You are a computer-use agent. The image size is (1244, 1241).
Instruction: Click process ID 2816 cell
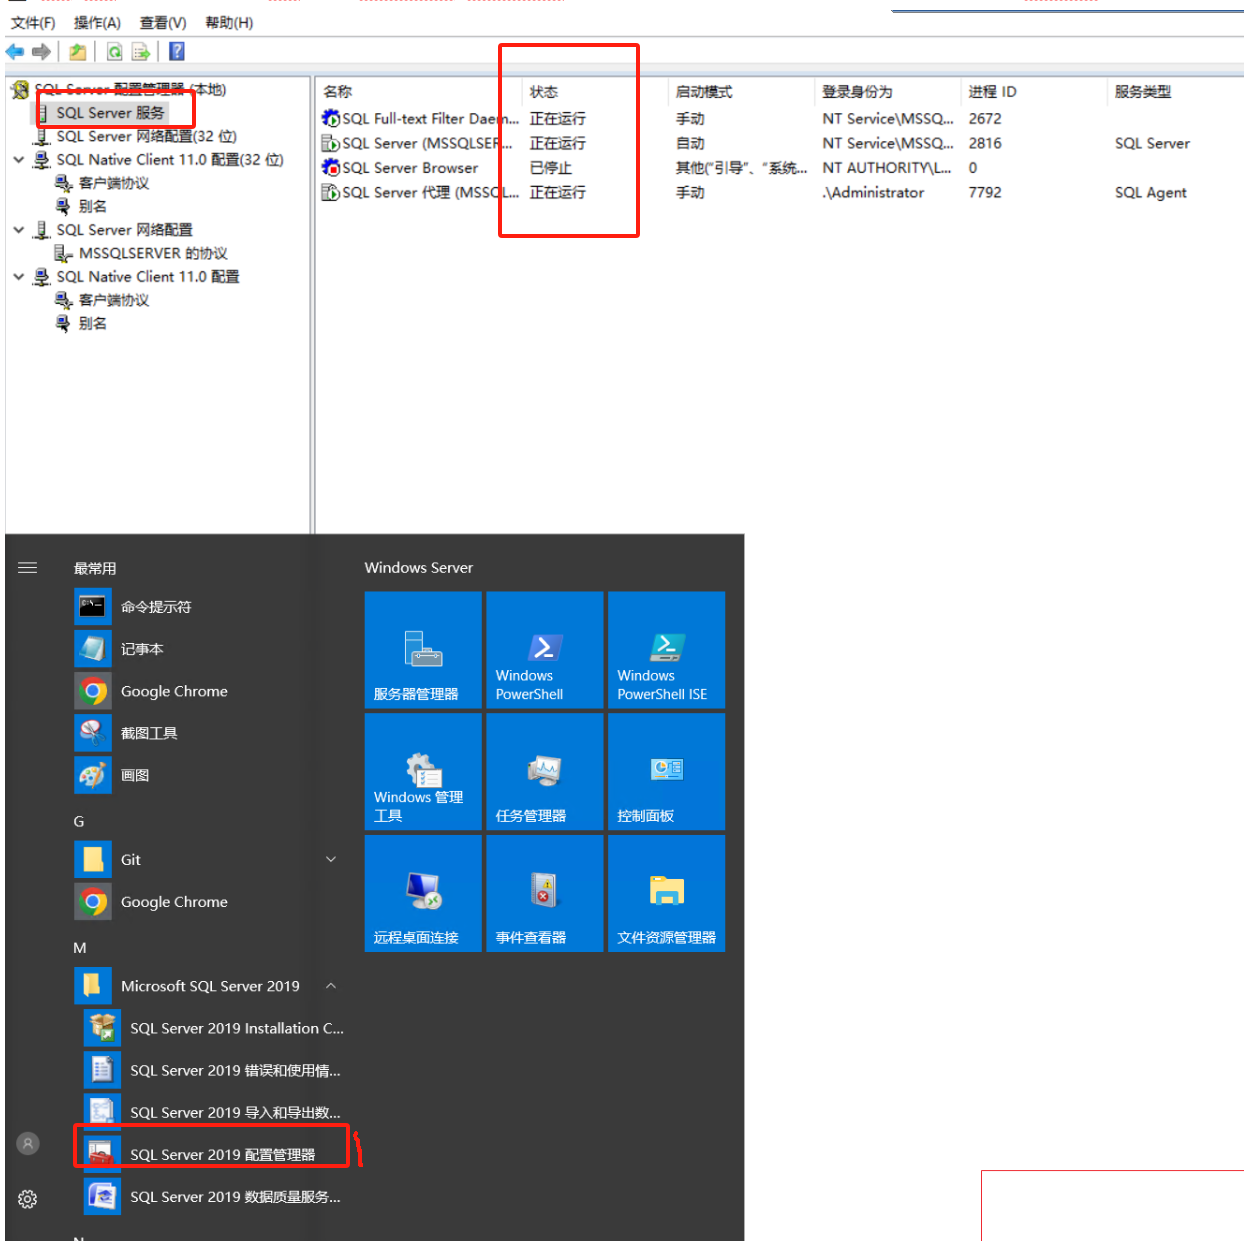[985, 143]
